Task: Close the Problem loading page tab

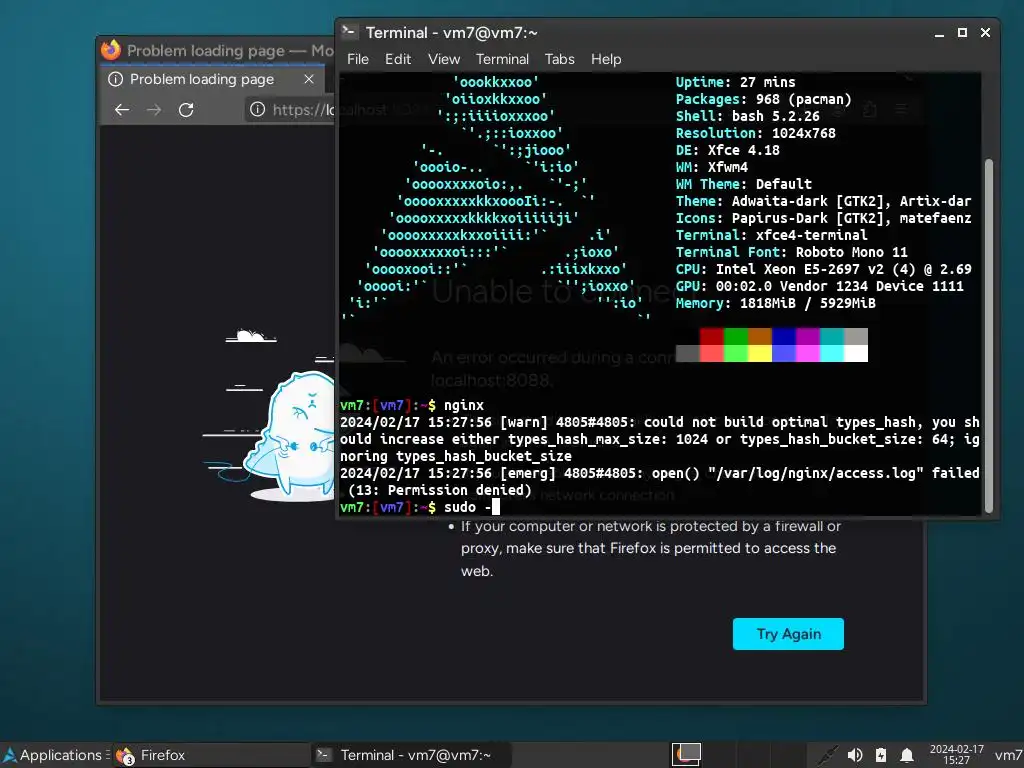Action: pyautogui.click(x=309, y=79)
